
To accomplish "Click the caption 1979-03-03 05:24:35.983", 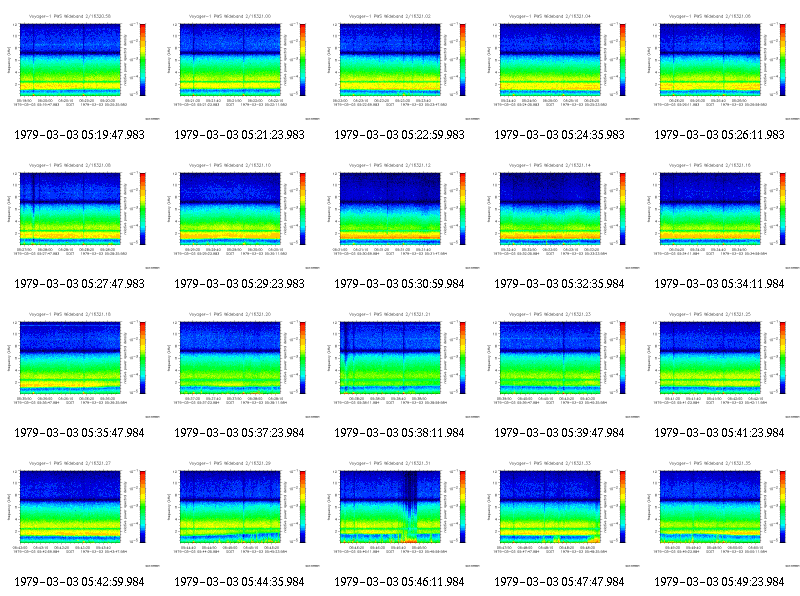I will pyautogui.click(x=560, y=135).
